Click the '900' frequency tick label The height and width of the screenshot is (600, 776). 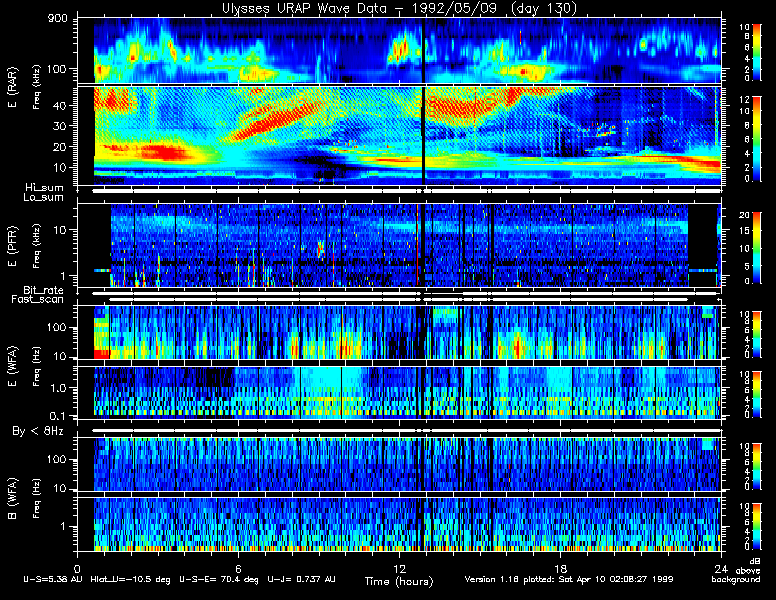click(57, 19)
